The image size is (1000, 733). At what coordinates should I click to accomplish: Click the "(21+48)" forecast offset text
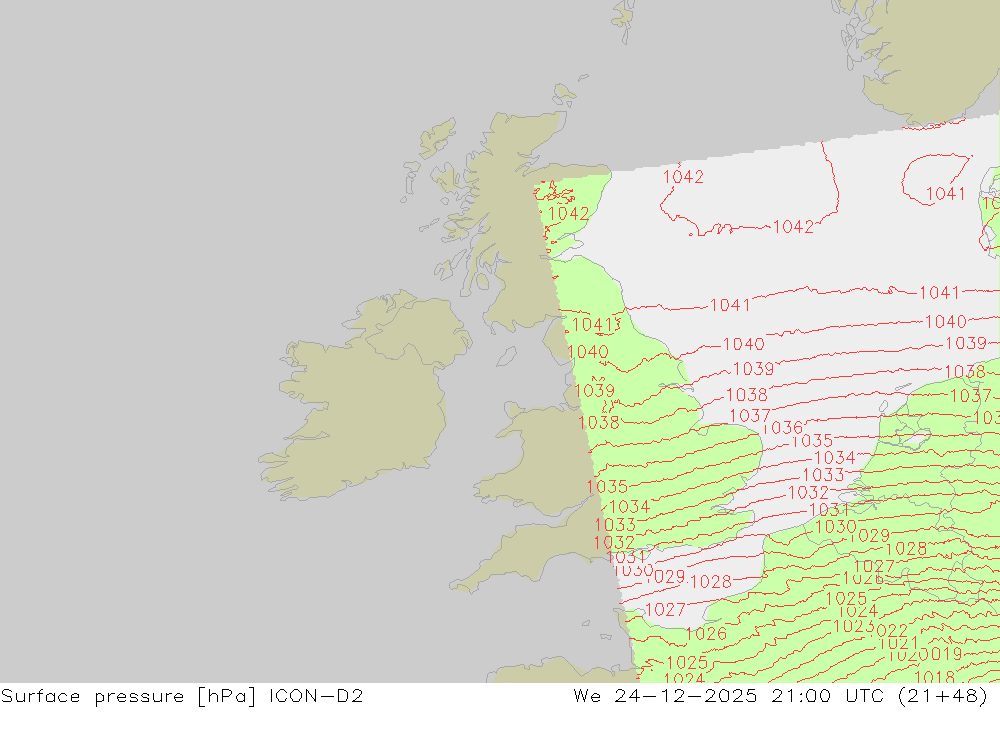942,695
